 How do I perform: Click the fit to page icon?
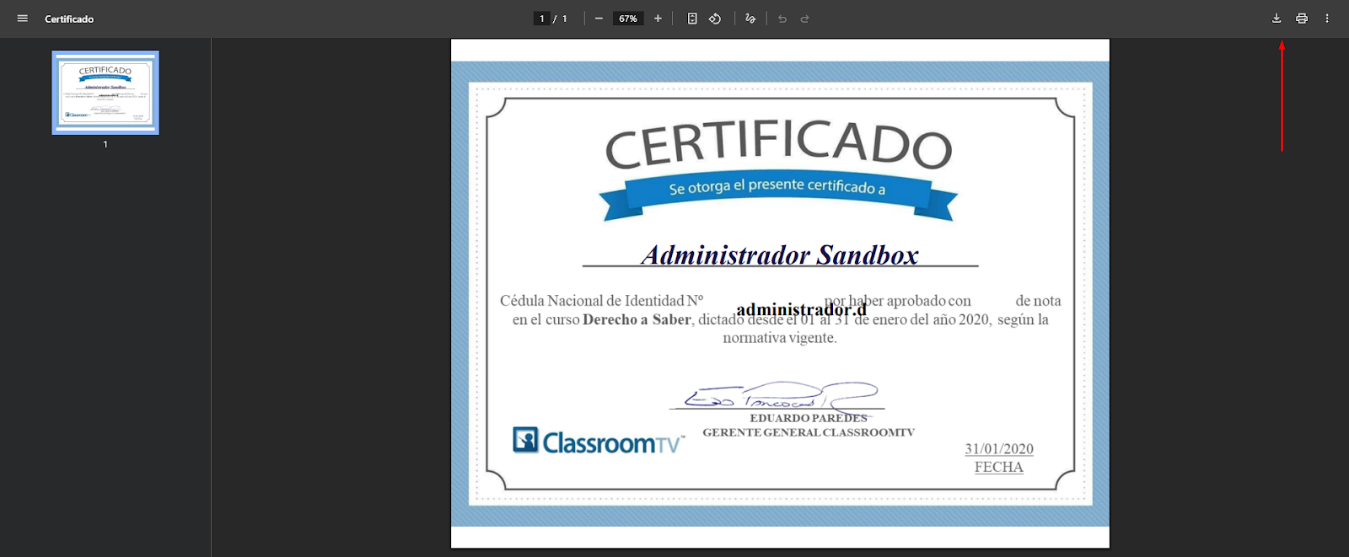(692, 18)
